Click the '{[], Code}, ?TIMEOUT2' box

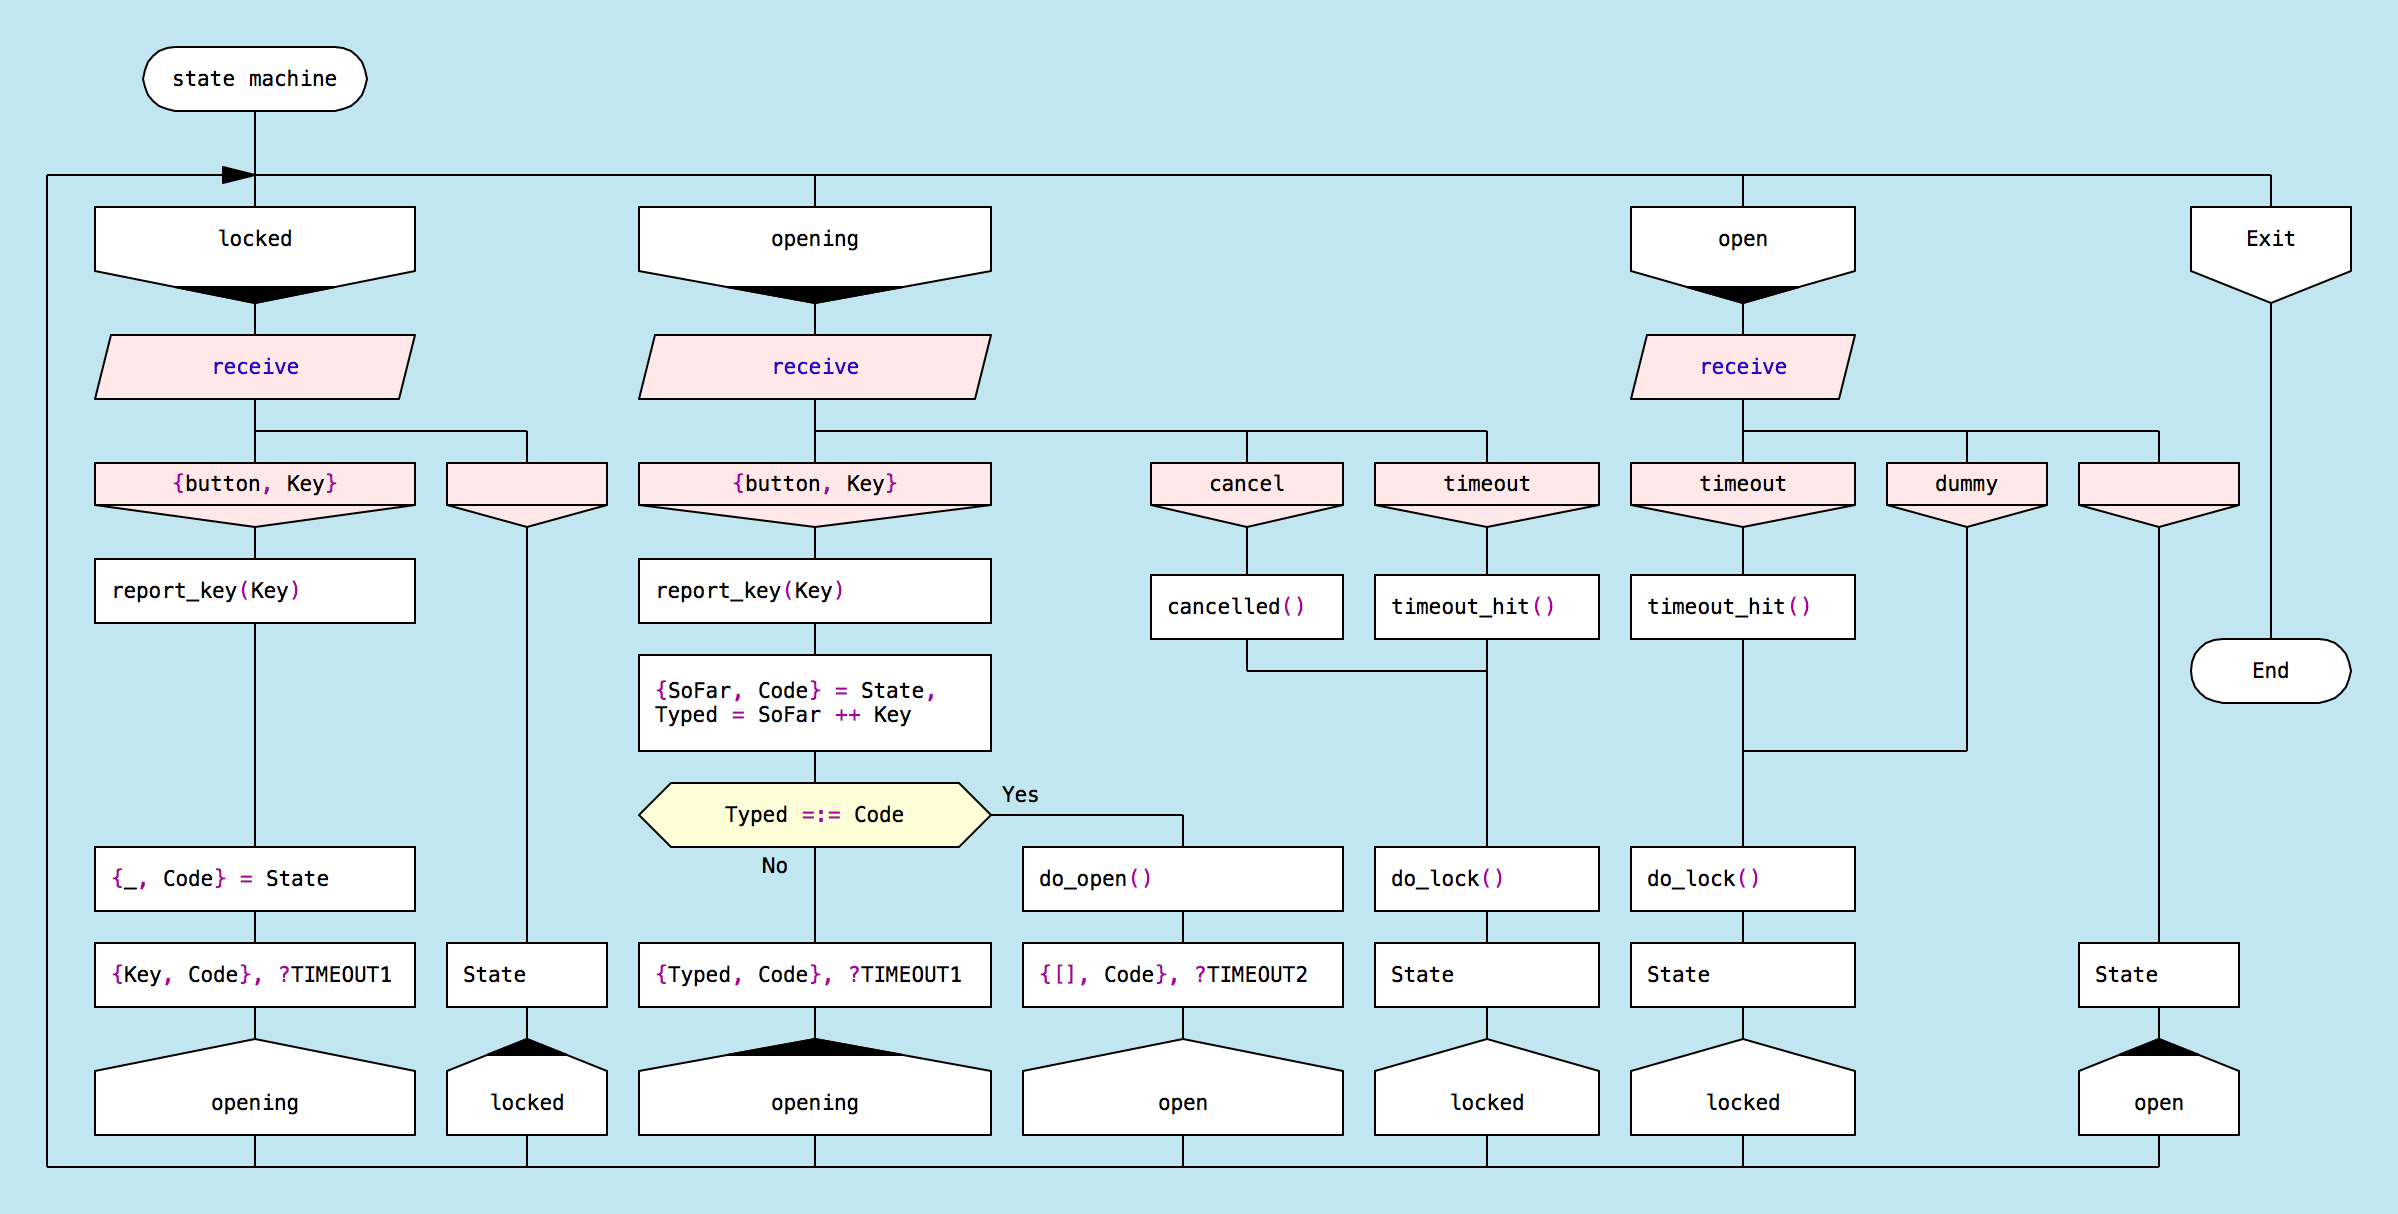pyautogui.click(x=1182, y=975)
